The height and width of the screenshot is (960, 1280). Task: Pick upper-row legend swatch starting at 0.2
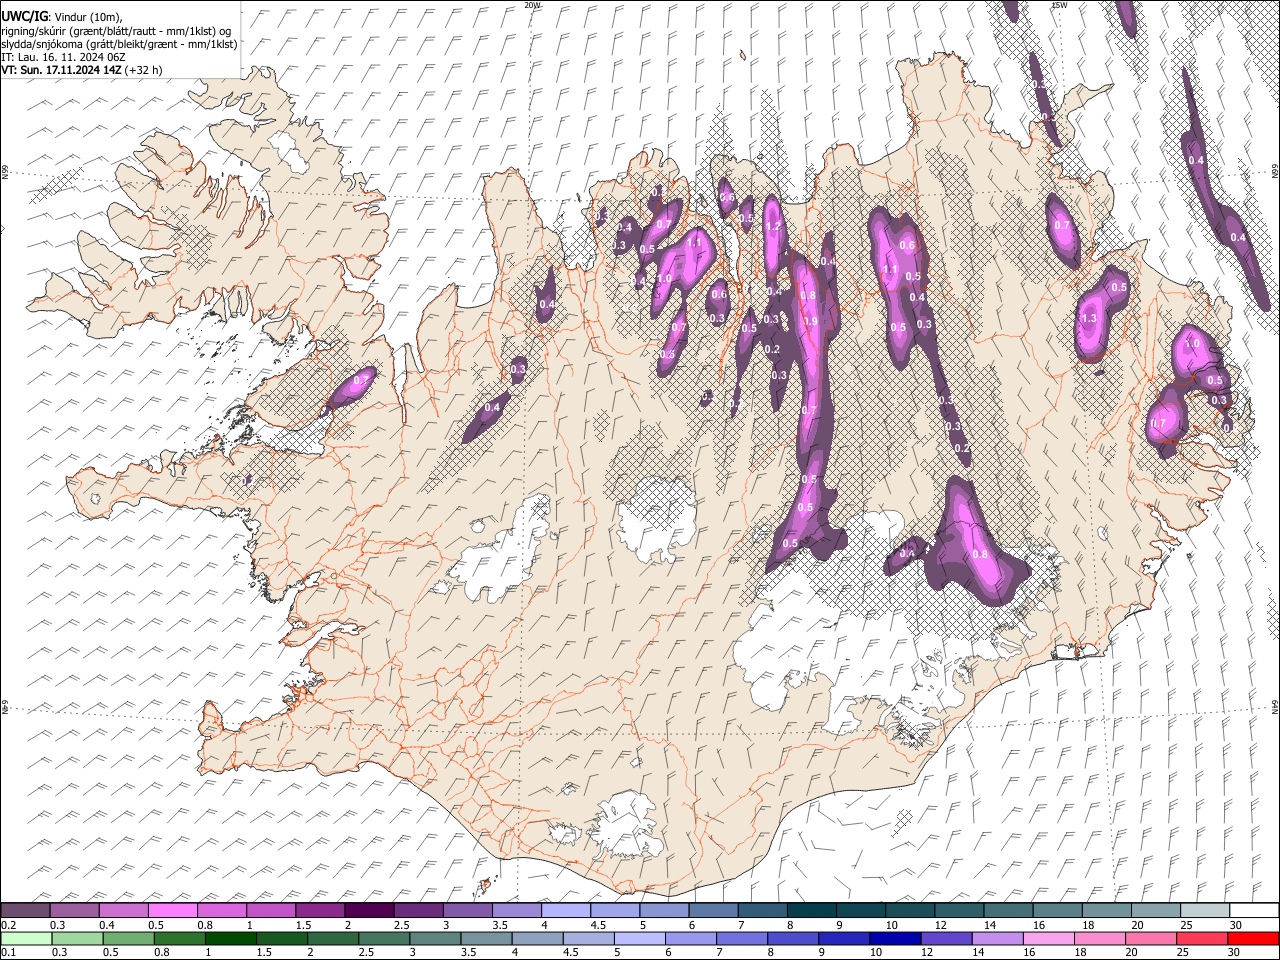25,911
